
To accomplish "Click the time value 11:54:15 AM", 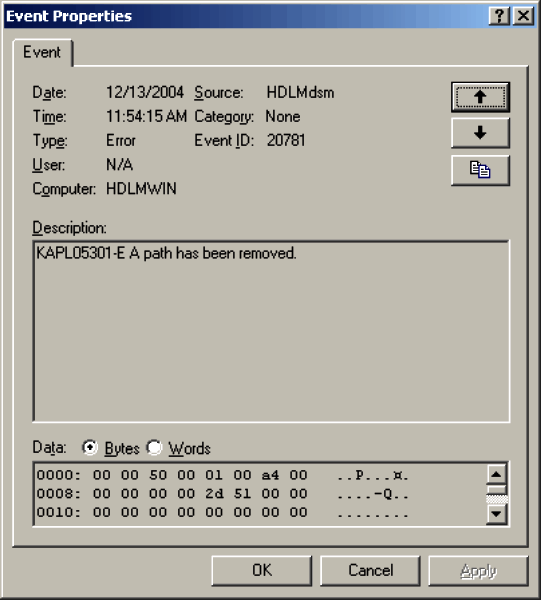I will [147, 116].
